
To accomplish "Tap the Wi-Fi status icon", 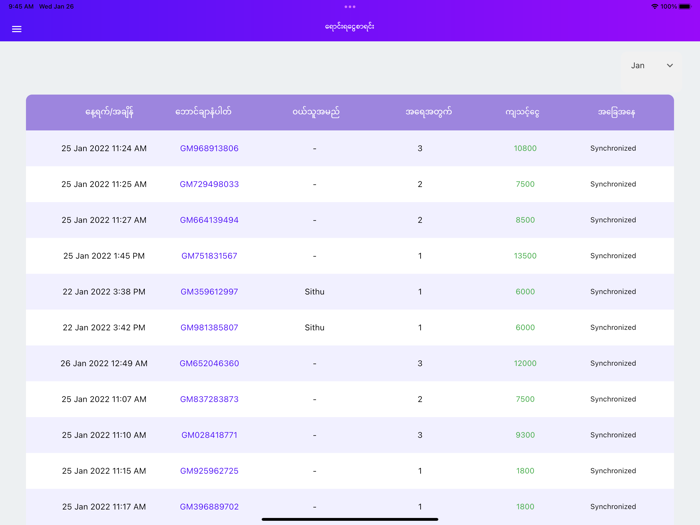I will [x=654, y=7].
